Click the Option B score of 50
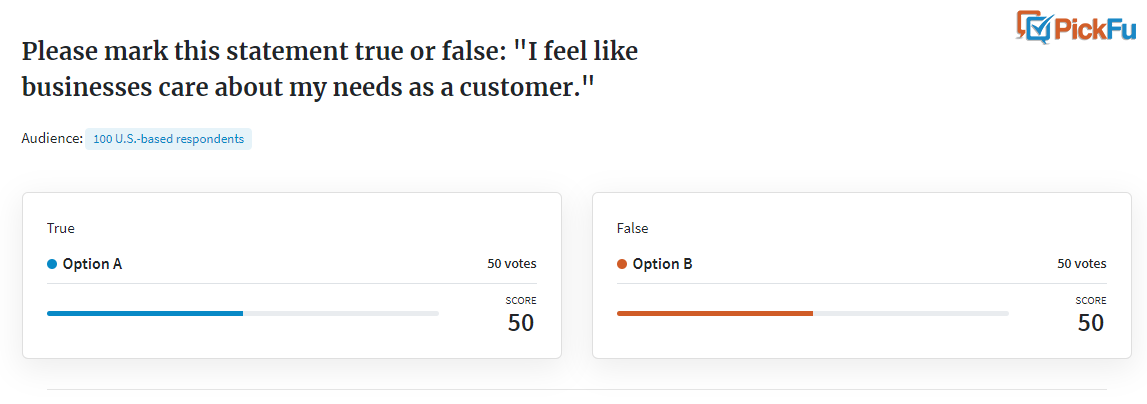This screenshot has height=404, width=1147. pos(1091,323)
